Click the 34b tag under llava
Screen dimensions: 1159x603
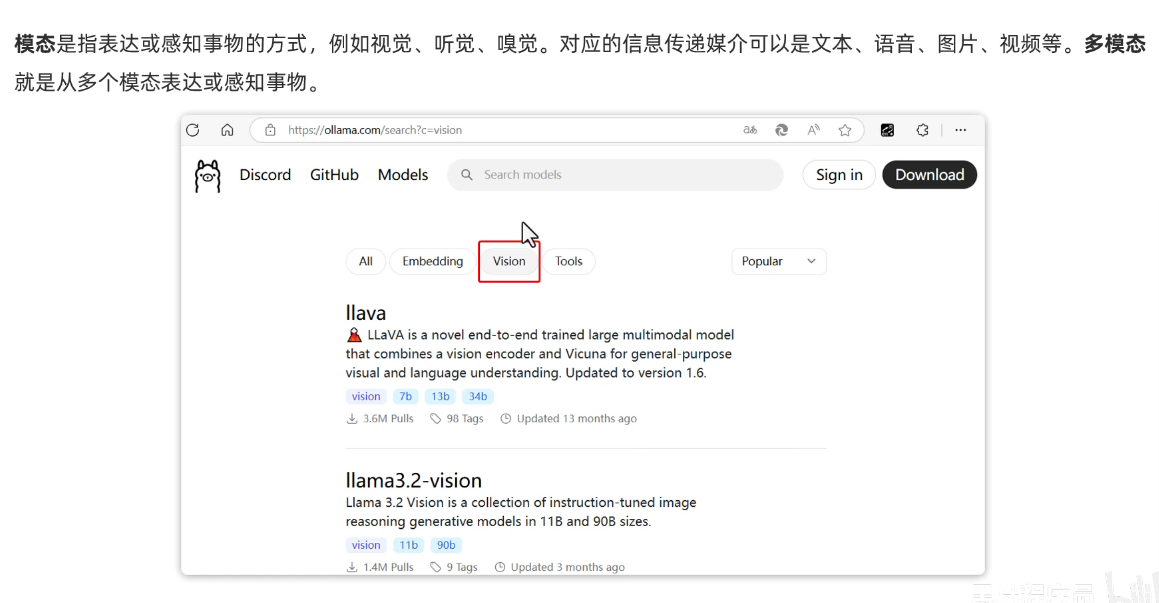(x=478, y=397)
